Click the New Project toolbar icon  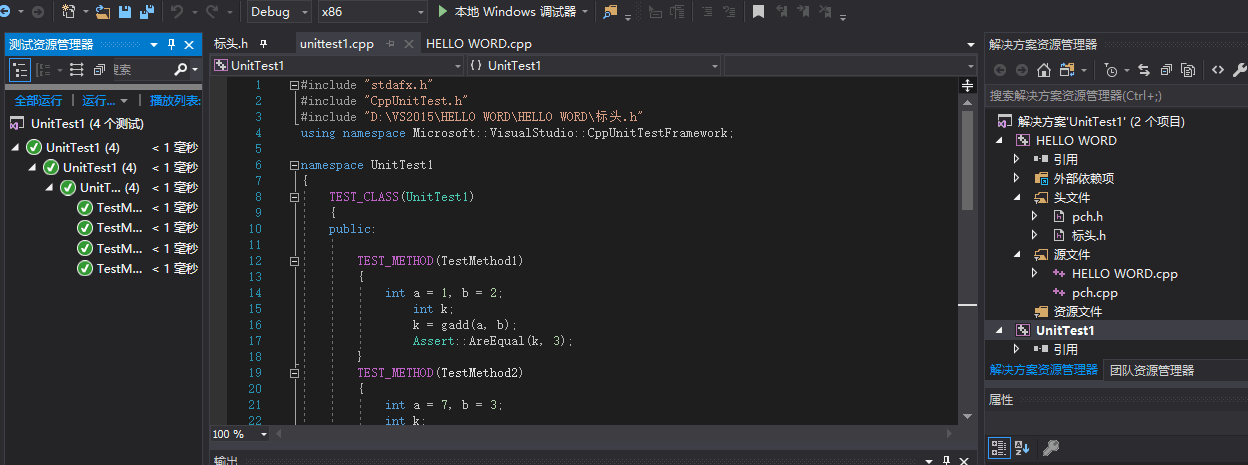point(69,12)
